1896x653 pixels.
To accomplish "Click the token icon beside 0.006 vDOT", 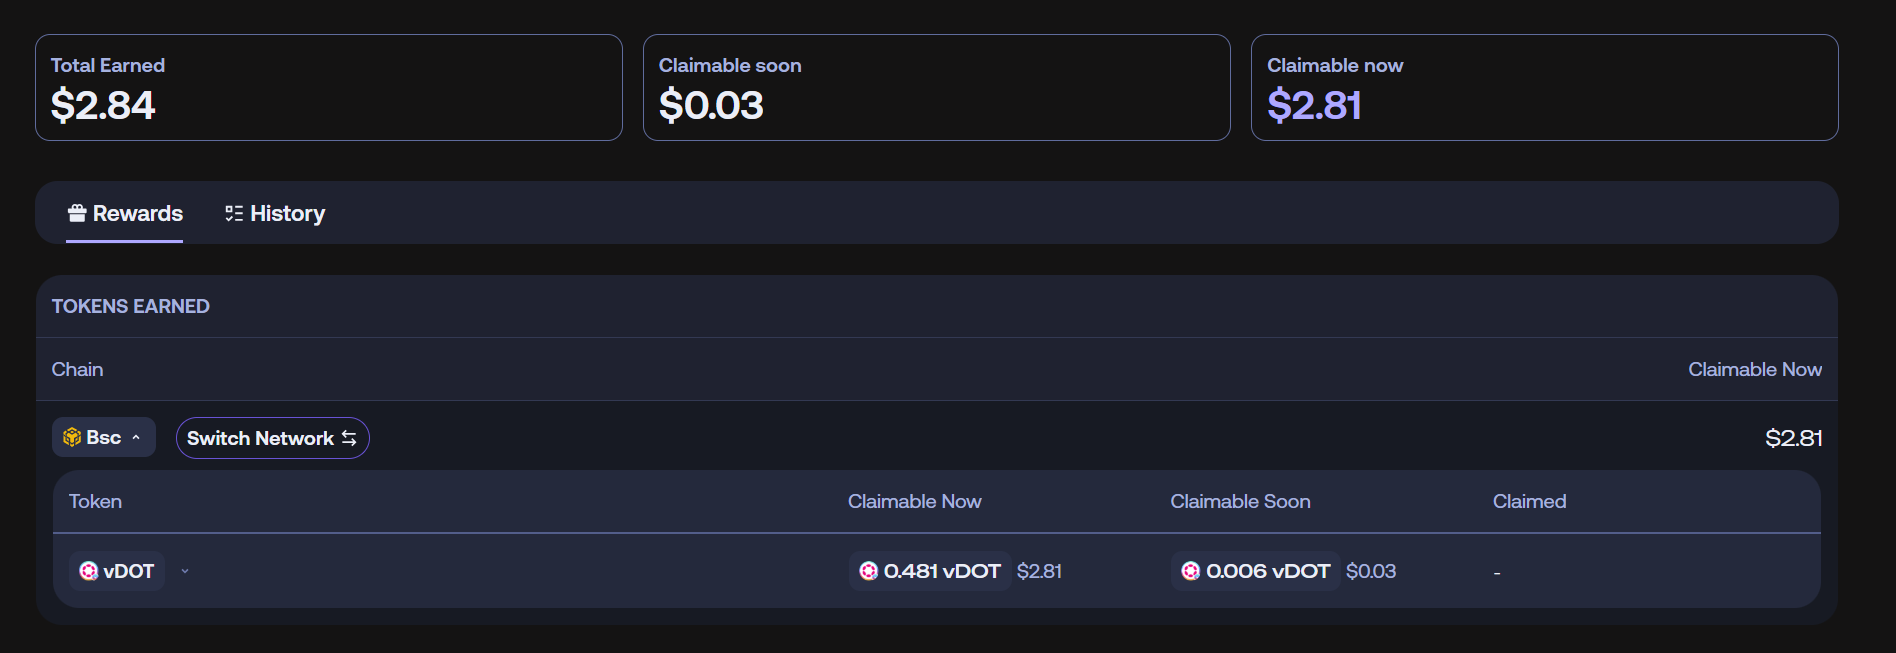I will pos(1191,571).
